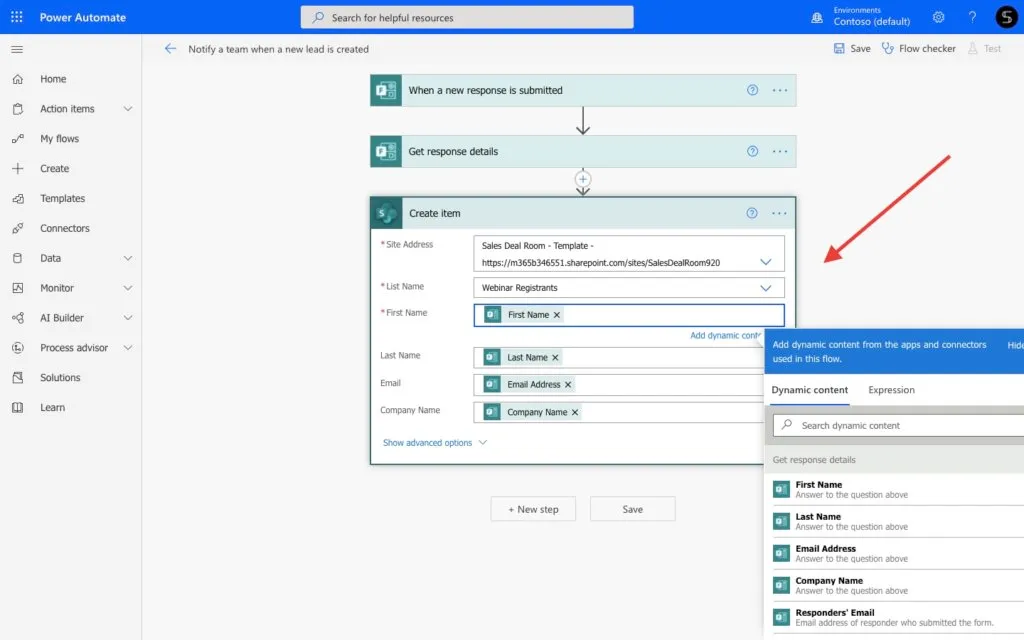1024x640 pixels.
Task: Expand Action items submenu chevron
Action: pyautogui.click(x=128, y=109)
